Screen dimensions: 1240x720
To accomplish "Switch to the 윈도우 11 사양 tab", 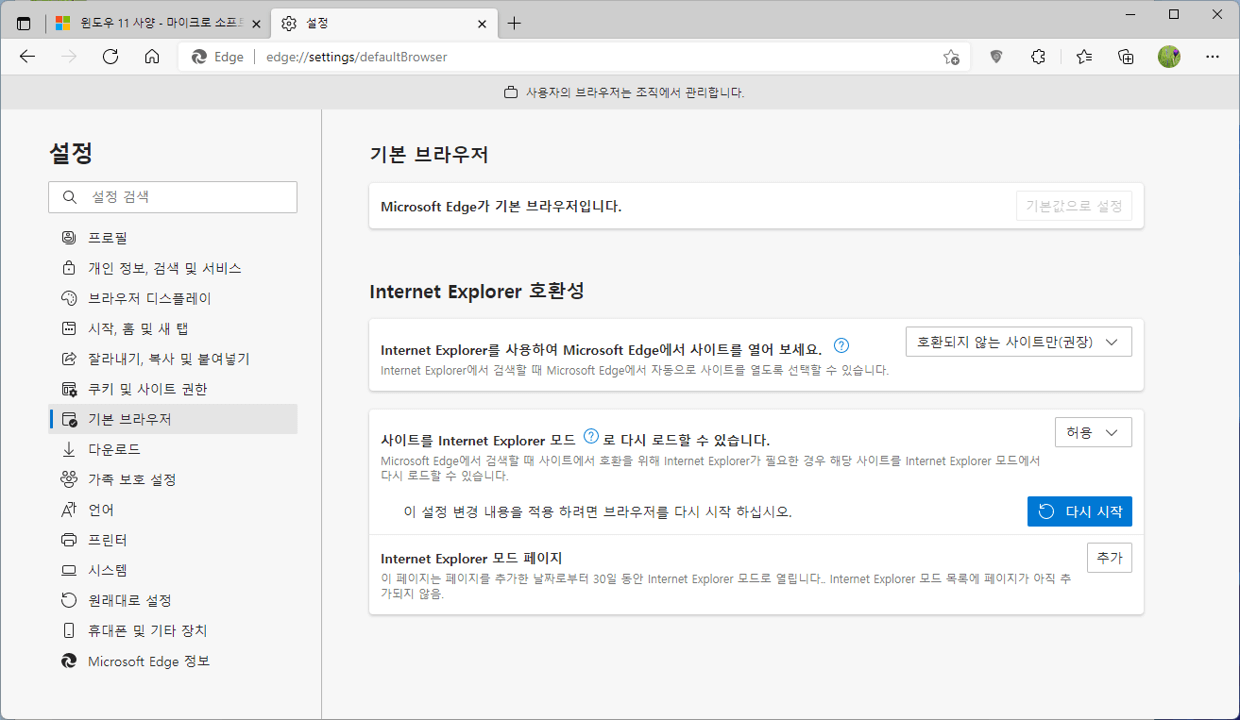I will pos(157,23).
